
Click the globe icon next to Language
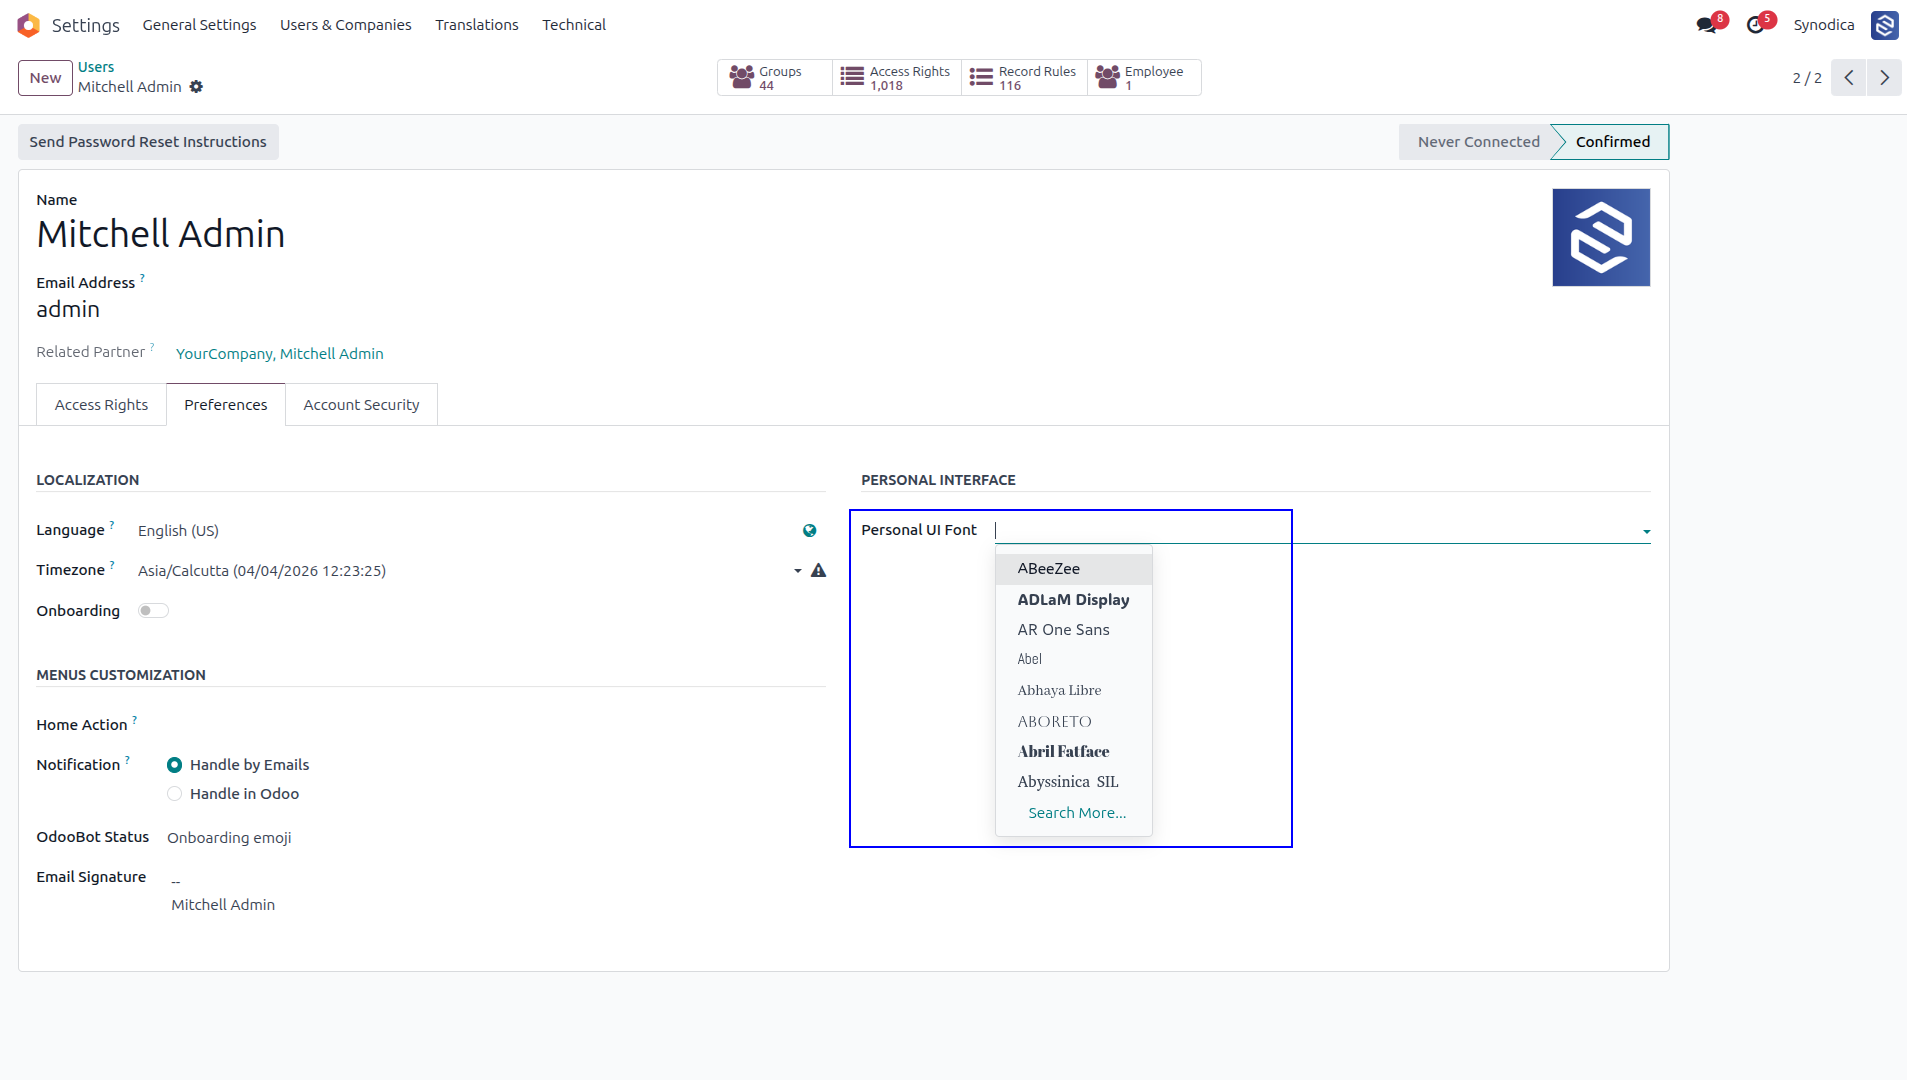[810, 531]
